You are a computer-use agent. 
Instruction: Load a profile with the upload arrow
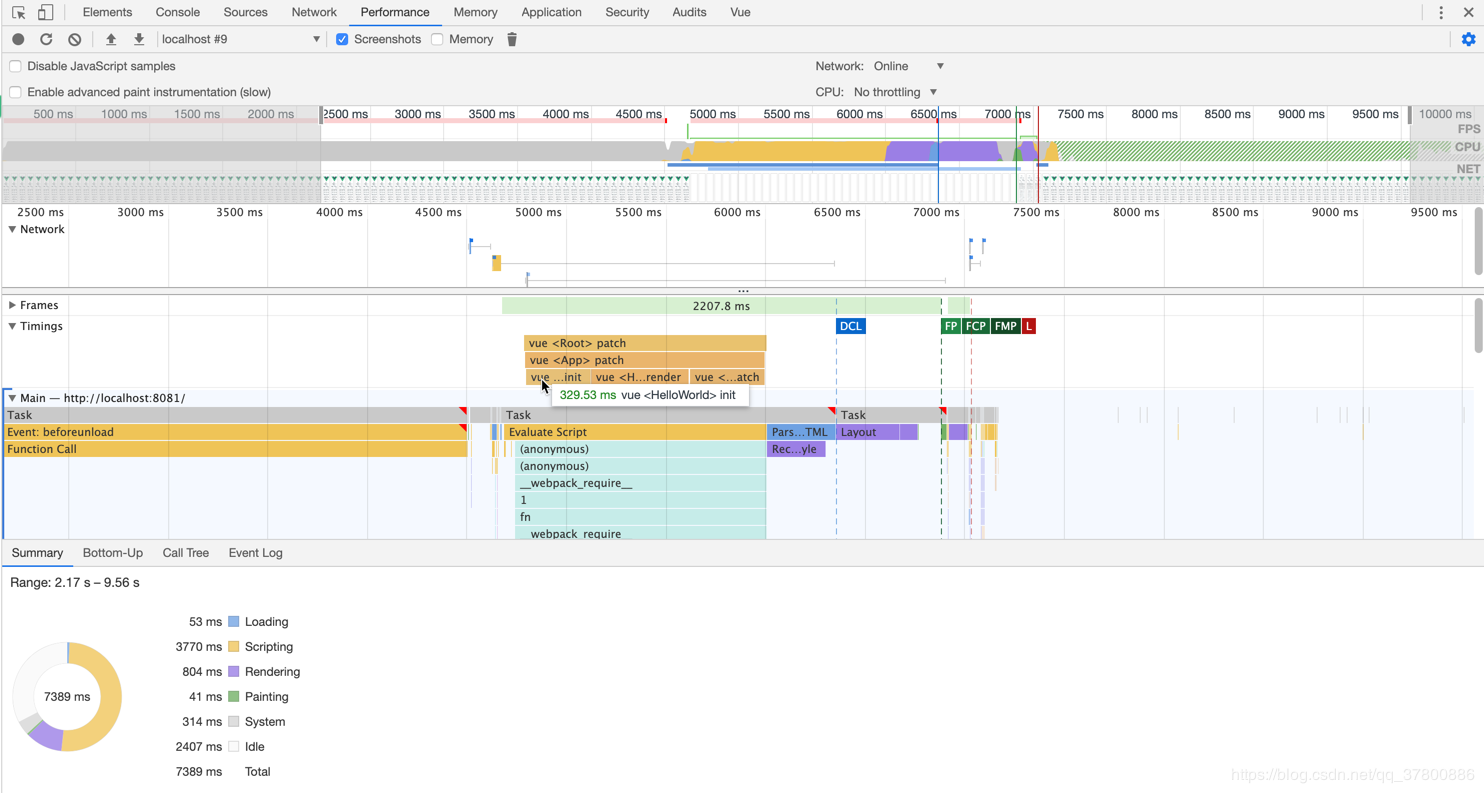click(111, 39)
